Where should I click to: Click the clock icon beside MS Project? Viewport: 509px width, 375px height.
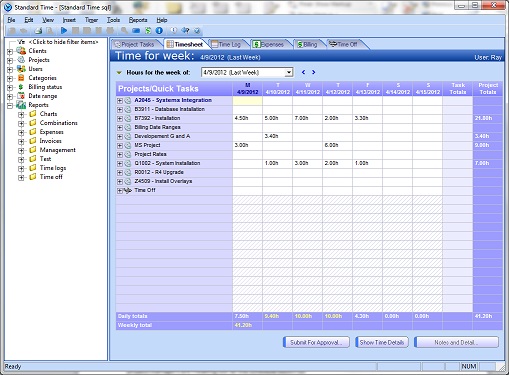tap(128, 145)
